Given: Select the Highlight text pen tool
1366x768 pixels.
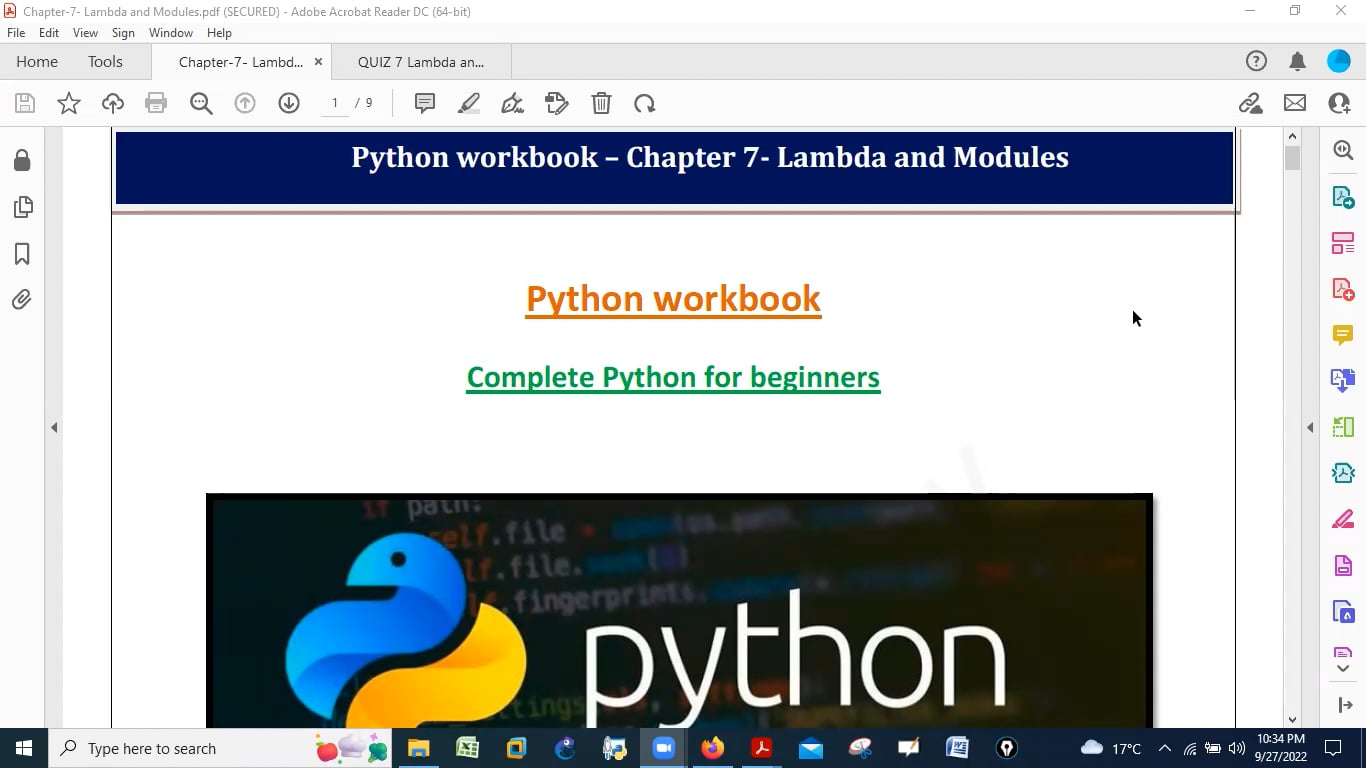Looking at the screenshot, I should tap(469, 103).
